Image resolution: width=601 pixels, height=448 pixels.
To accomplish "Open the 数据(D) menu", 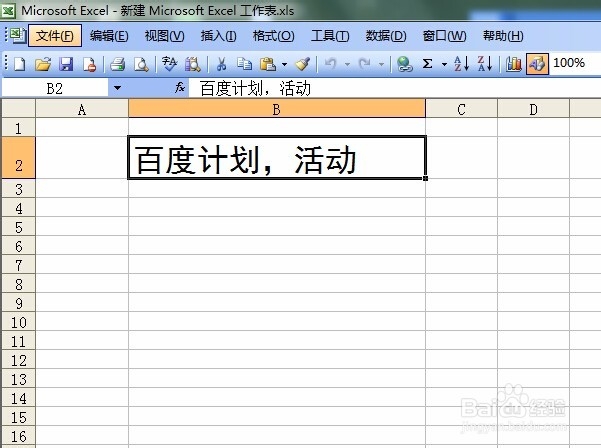I will (x=386, y=36).
